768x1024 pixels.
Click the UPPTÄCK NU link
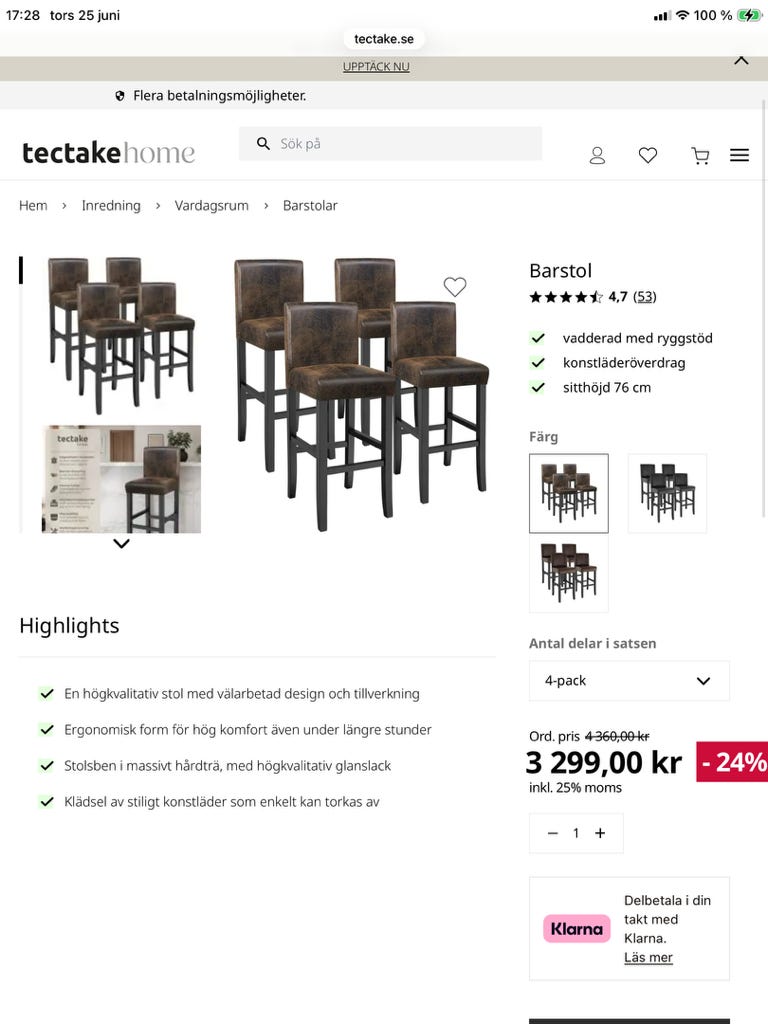click(376, 67)
